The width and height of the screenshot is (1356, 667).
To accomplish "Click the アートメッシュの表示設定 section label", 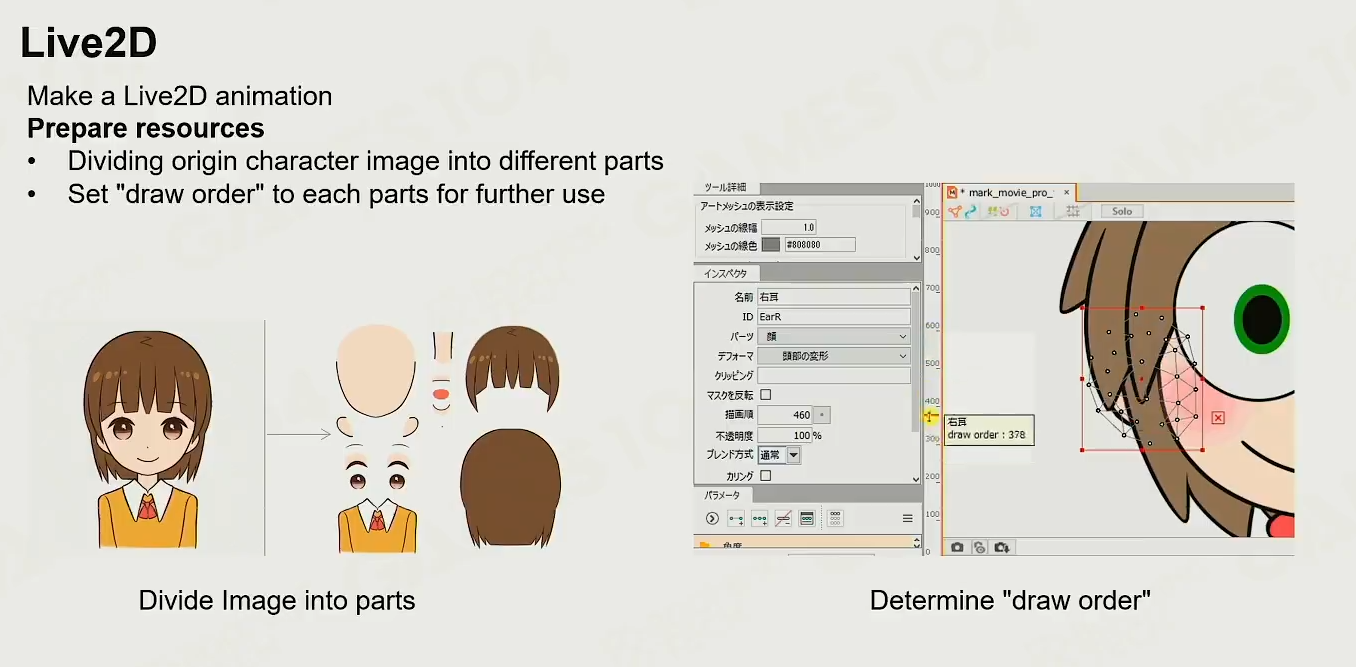I will (x=746, y=206).
